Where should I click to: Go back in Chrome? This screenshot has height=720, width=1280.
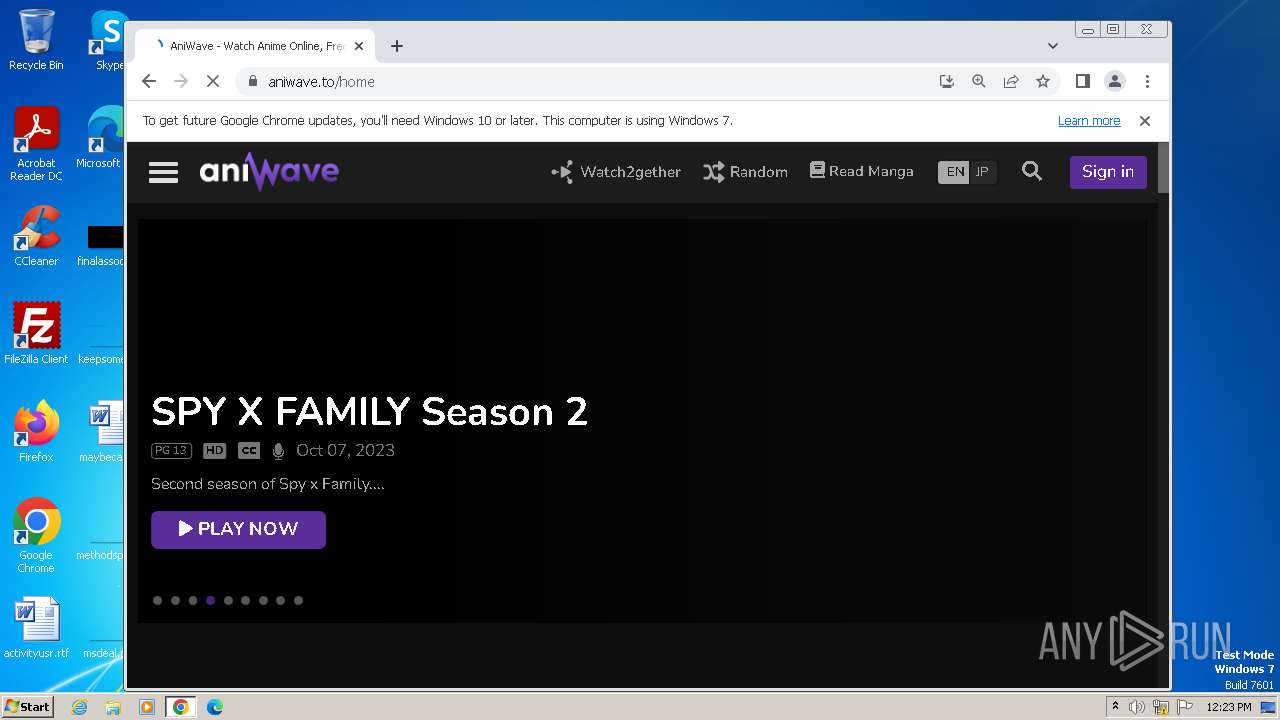click(x=149, y=82)
